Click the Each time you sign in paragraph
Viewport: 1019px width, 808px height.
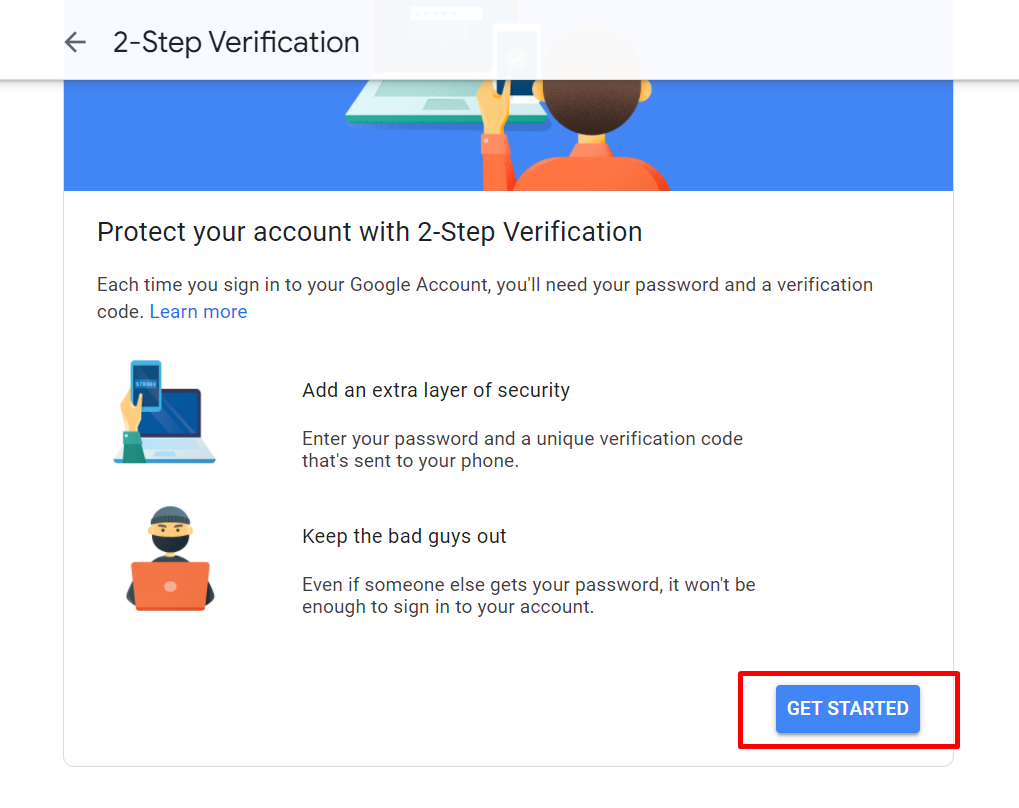click(485, 298)
